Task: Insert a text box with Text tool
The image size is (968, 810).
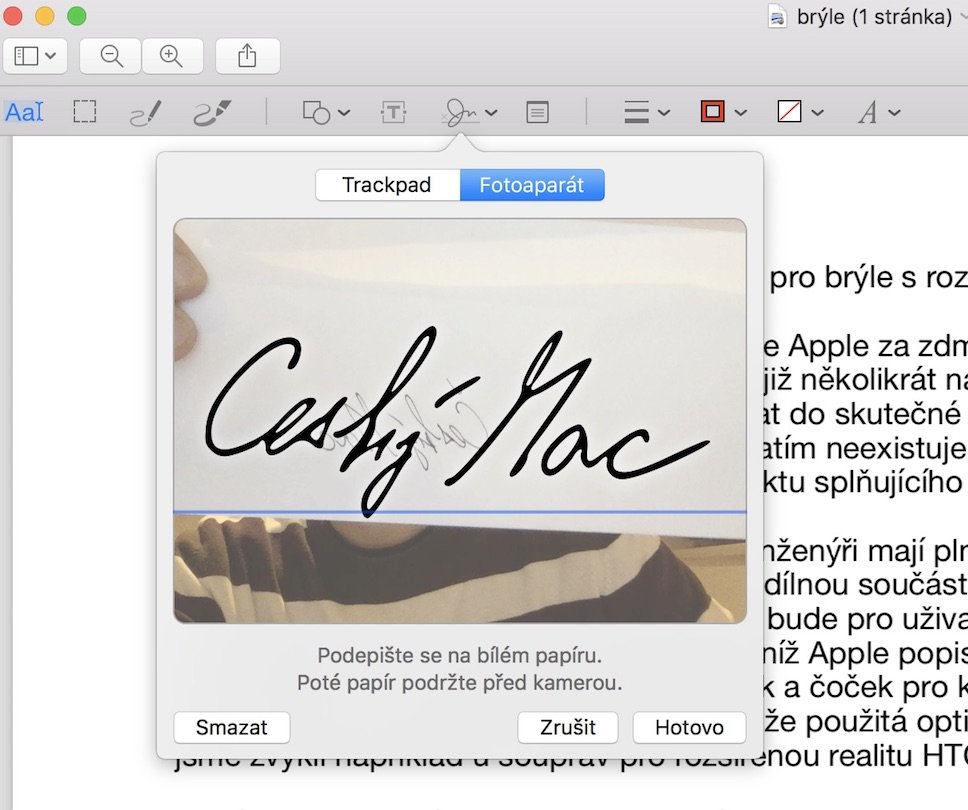Action: click(393, 113)
